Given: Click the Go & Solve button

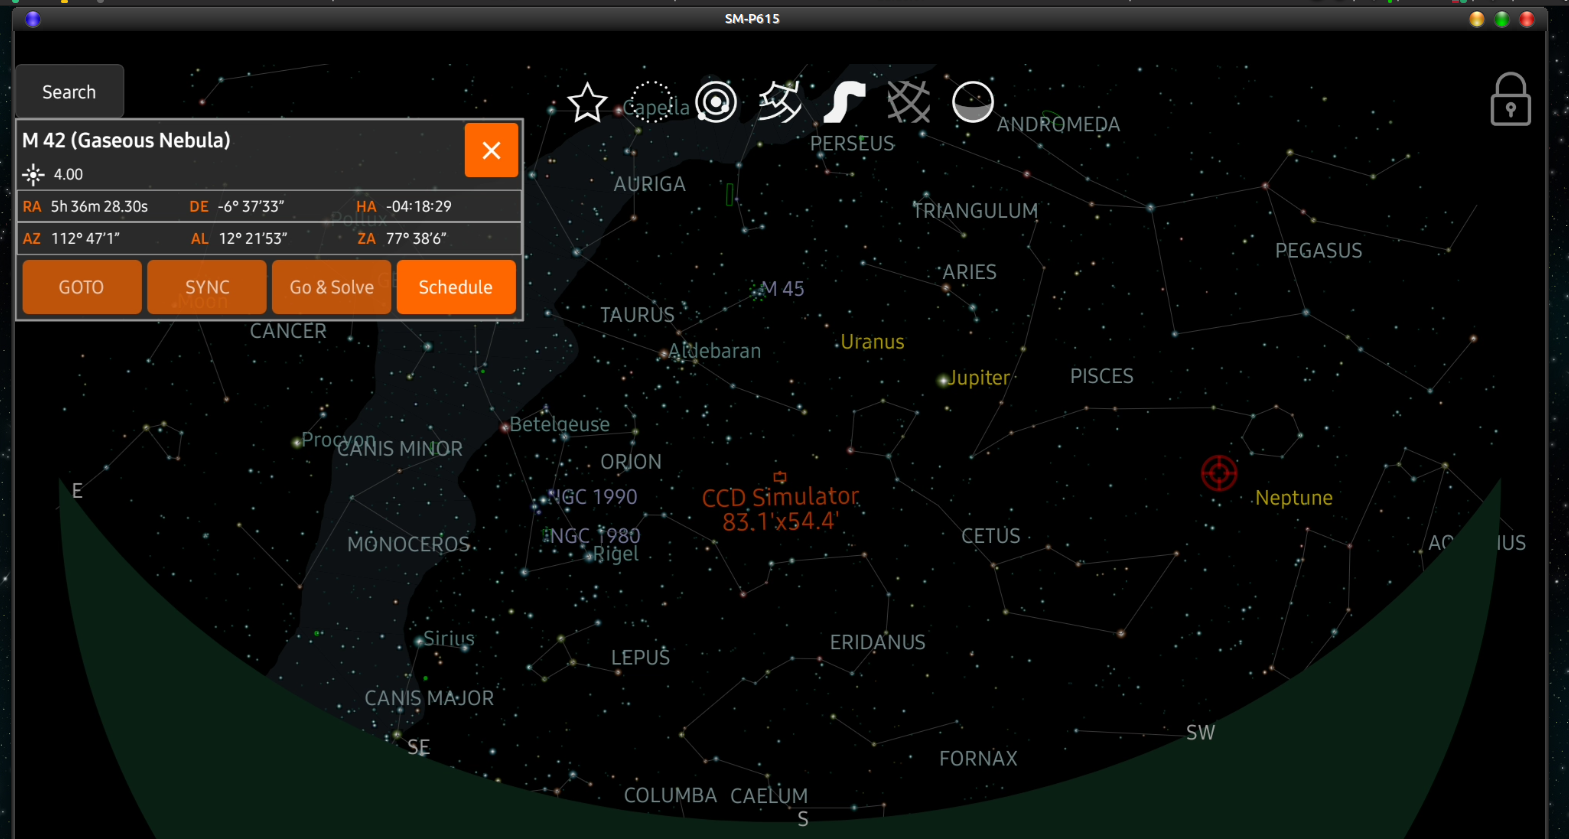Looking at the screenshot, I should point(332,287).
